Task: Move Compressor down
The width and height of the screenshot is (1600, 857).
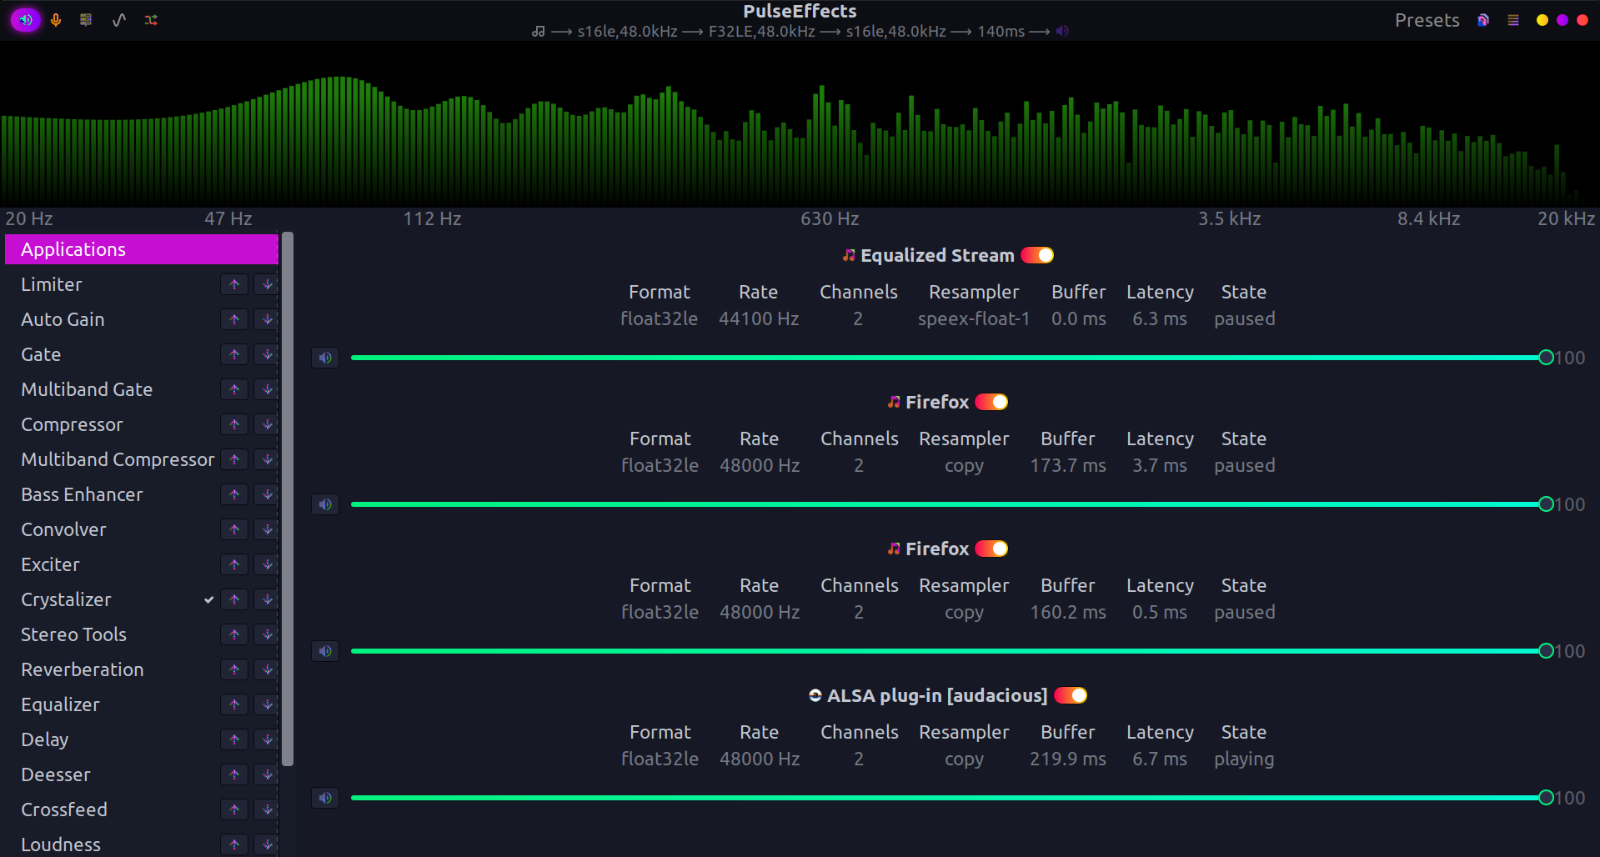Action: [x=267, y=425]
